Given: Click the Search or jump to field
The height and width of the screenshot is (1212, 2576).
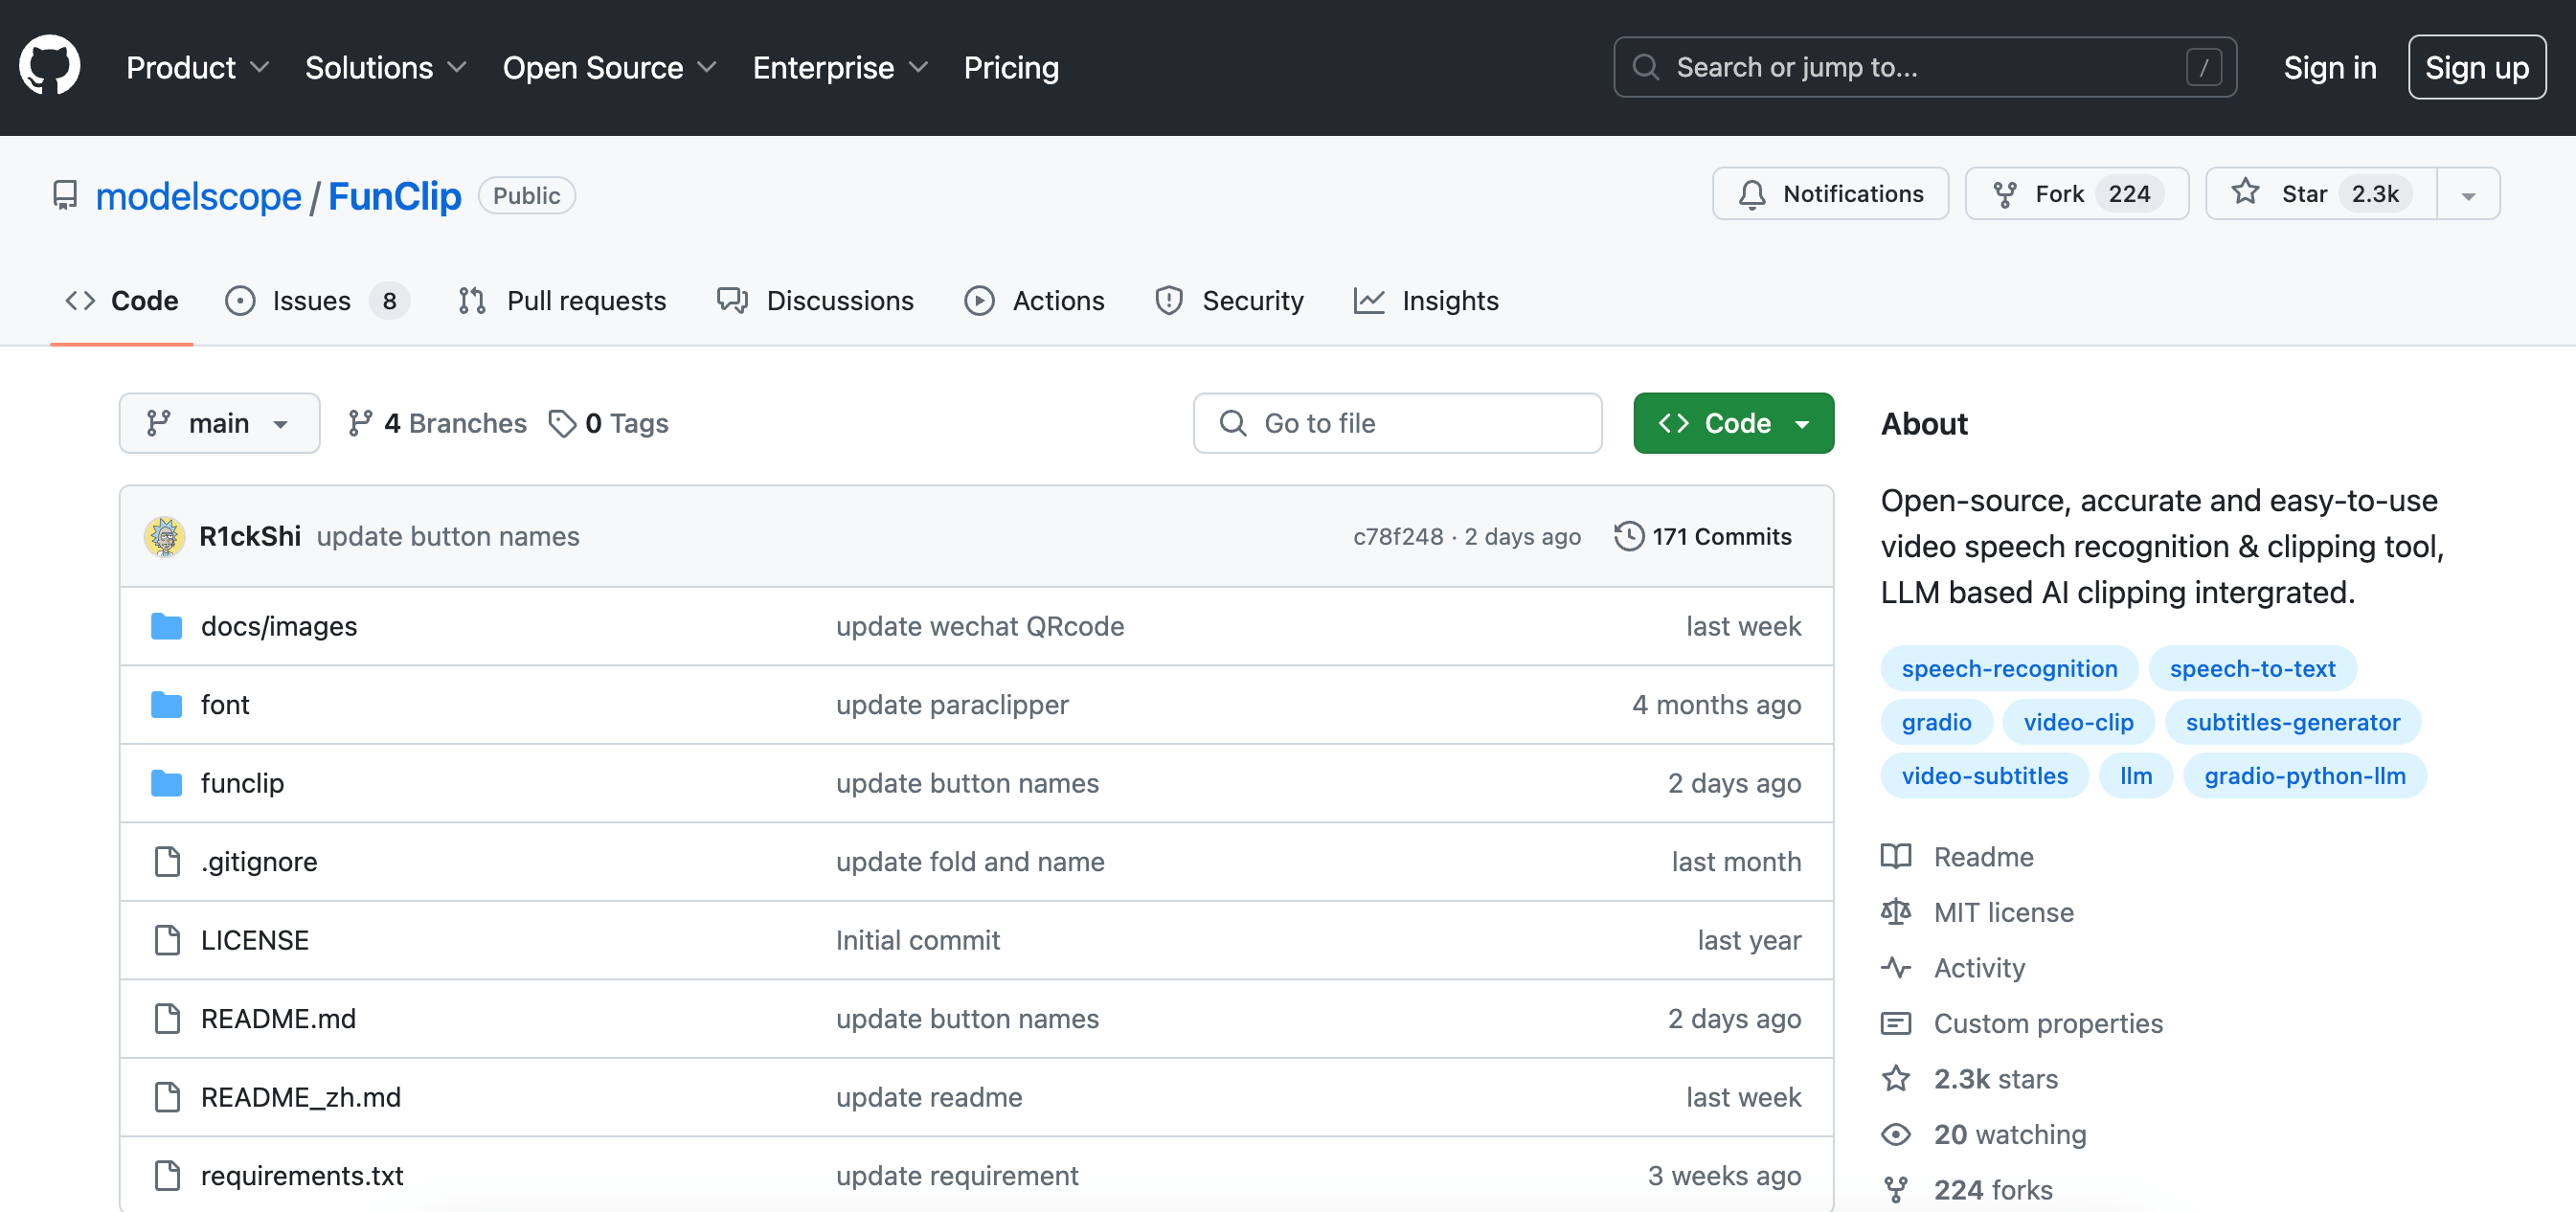Looking at the screenshot, I should (1924, 67).
